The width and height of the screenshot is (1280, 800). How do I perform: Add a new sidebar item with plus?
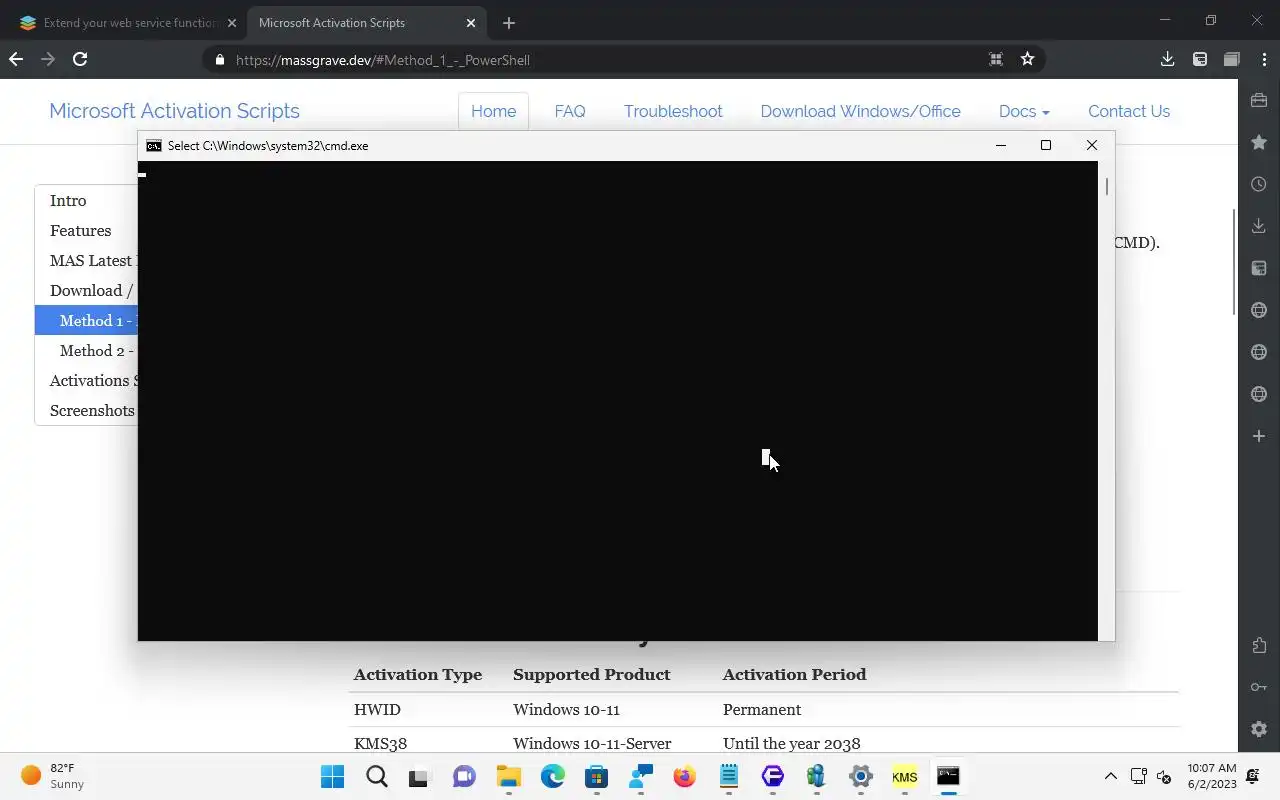point(1259,436)
